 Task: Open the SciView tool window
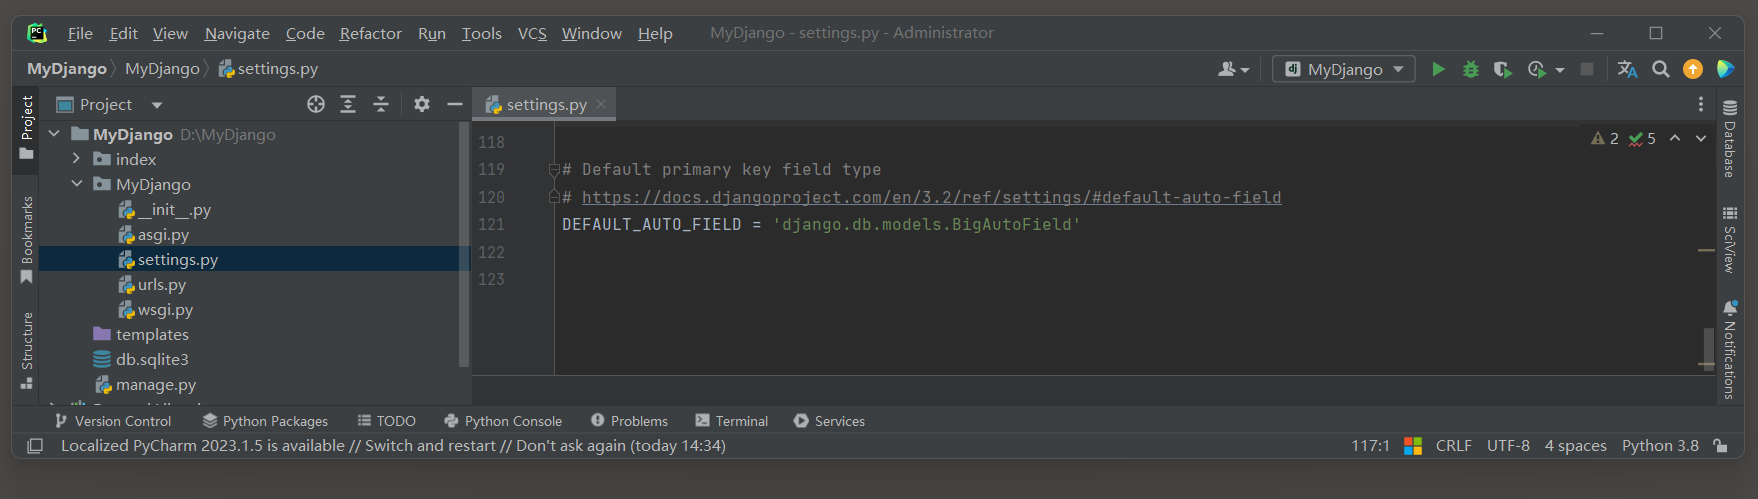(x=1730, y=240)
